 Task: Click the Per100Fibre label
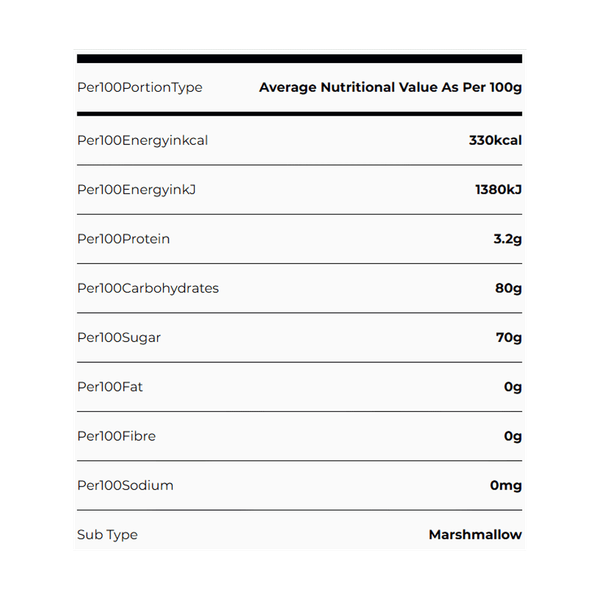116,436
